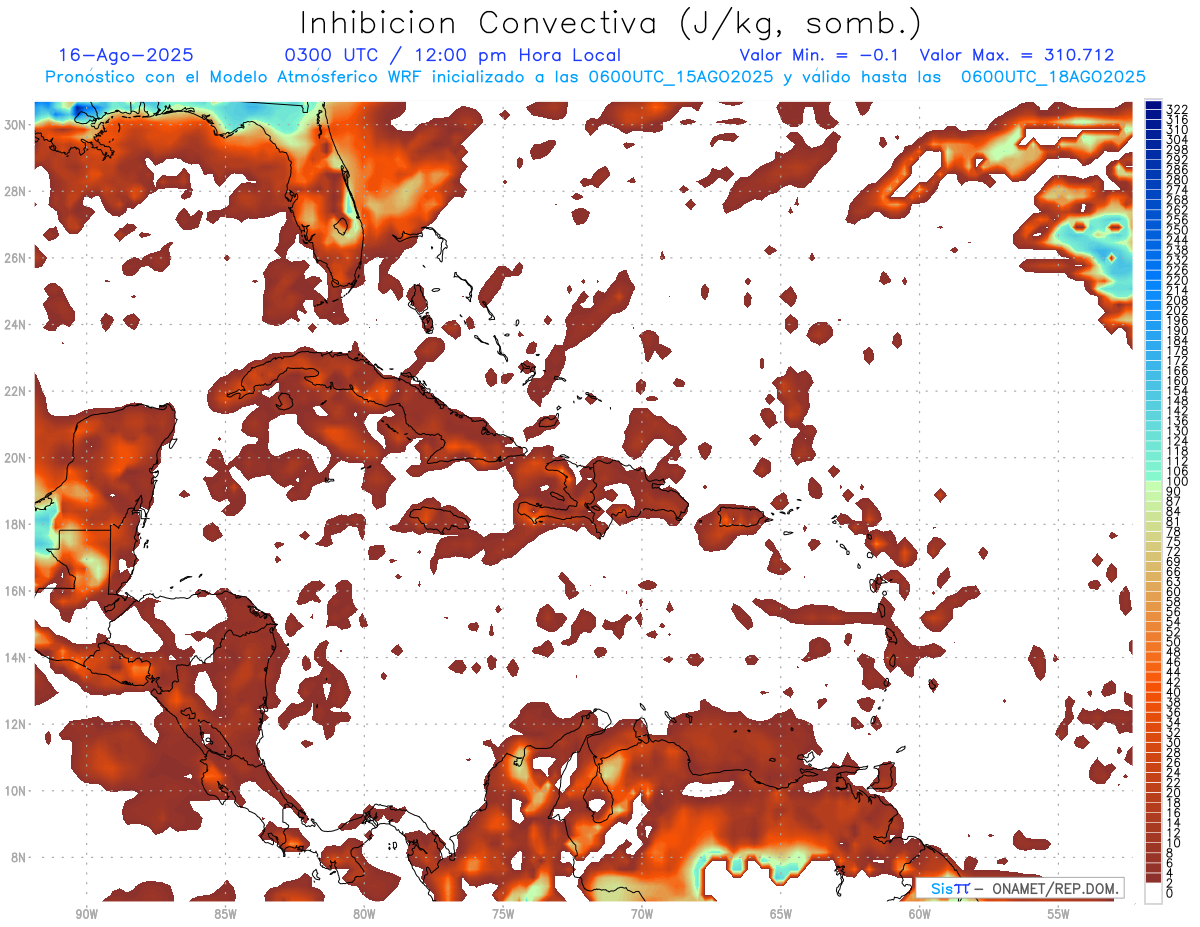Click the title 'Inhibicion Convectiva (J/kg, somb.)'
This screenshot has height=927, width=1200.
[611, 23]
